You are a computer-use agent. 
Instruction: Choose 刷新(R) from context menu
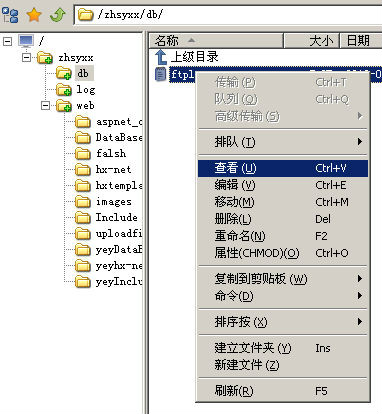(283, 391)
